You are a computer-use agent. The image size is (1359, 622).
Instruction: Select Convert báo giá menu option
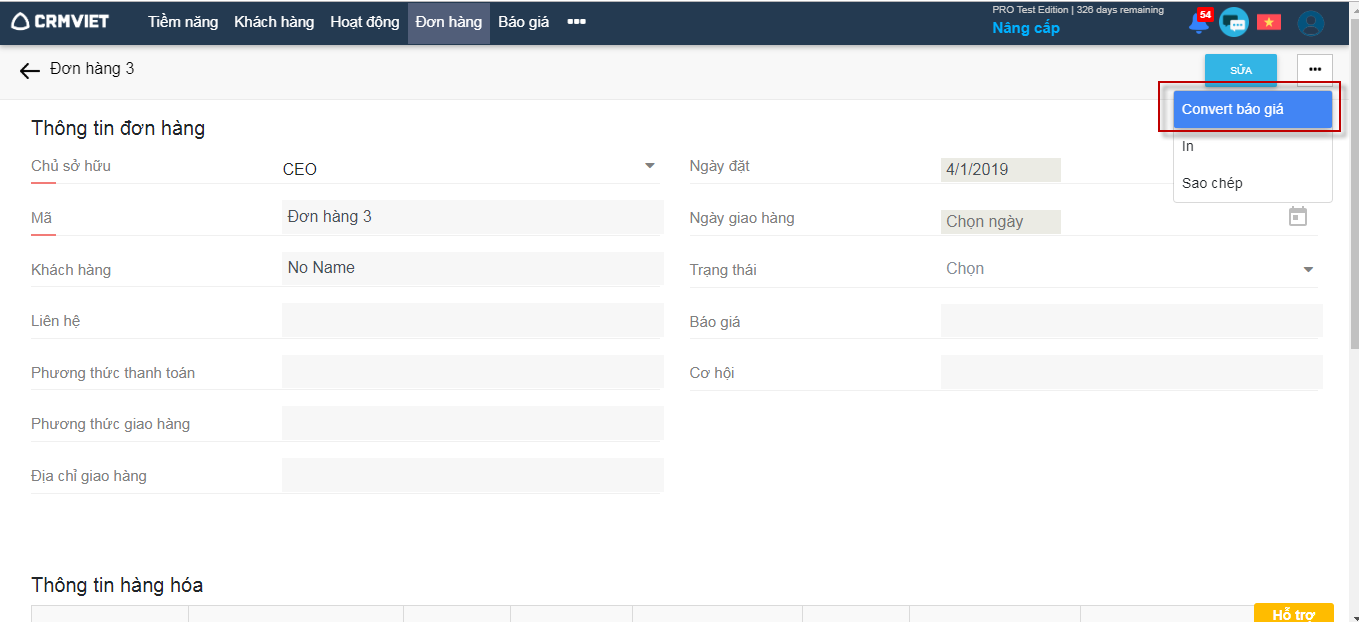(1245, 110)
